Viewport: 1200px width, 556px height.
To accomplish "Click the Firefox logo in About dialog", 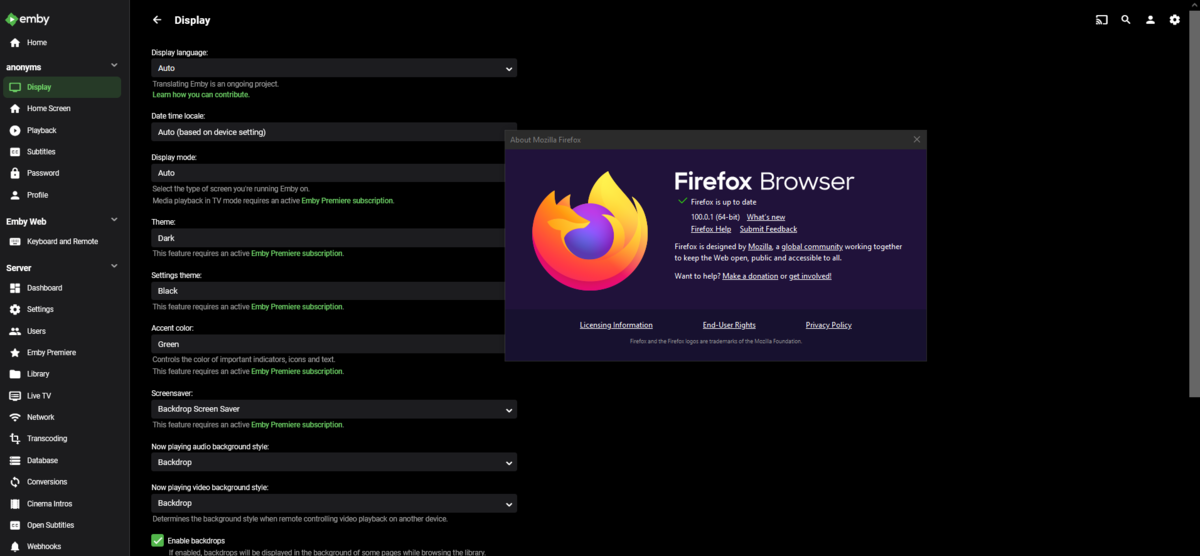I will [591, 231].
